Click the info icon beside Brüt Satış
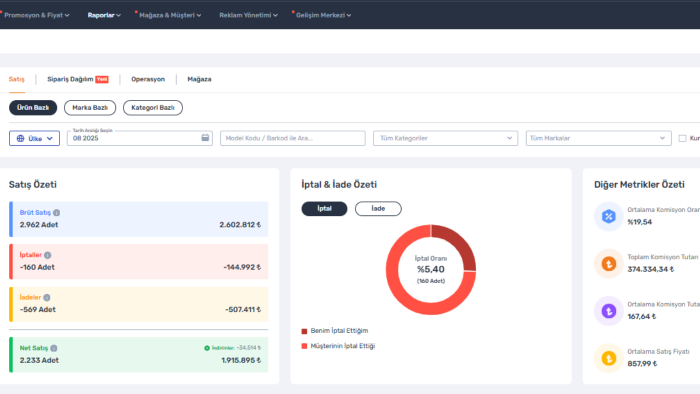700x394 pixels. pos(56,213)
